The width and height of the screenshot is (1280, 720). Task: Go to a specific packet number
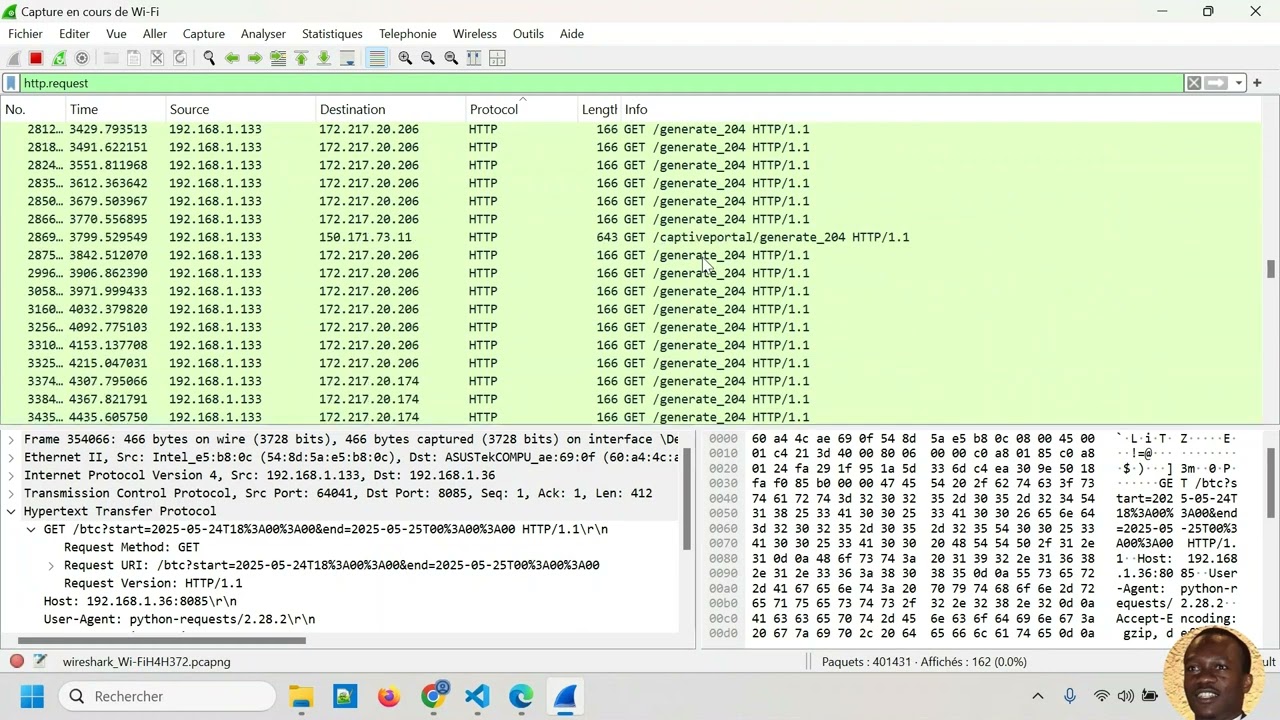point(278,58)
